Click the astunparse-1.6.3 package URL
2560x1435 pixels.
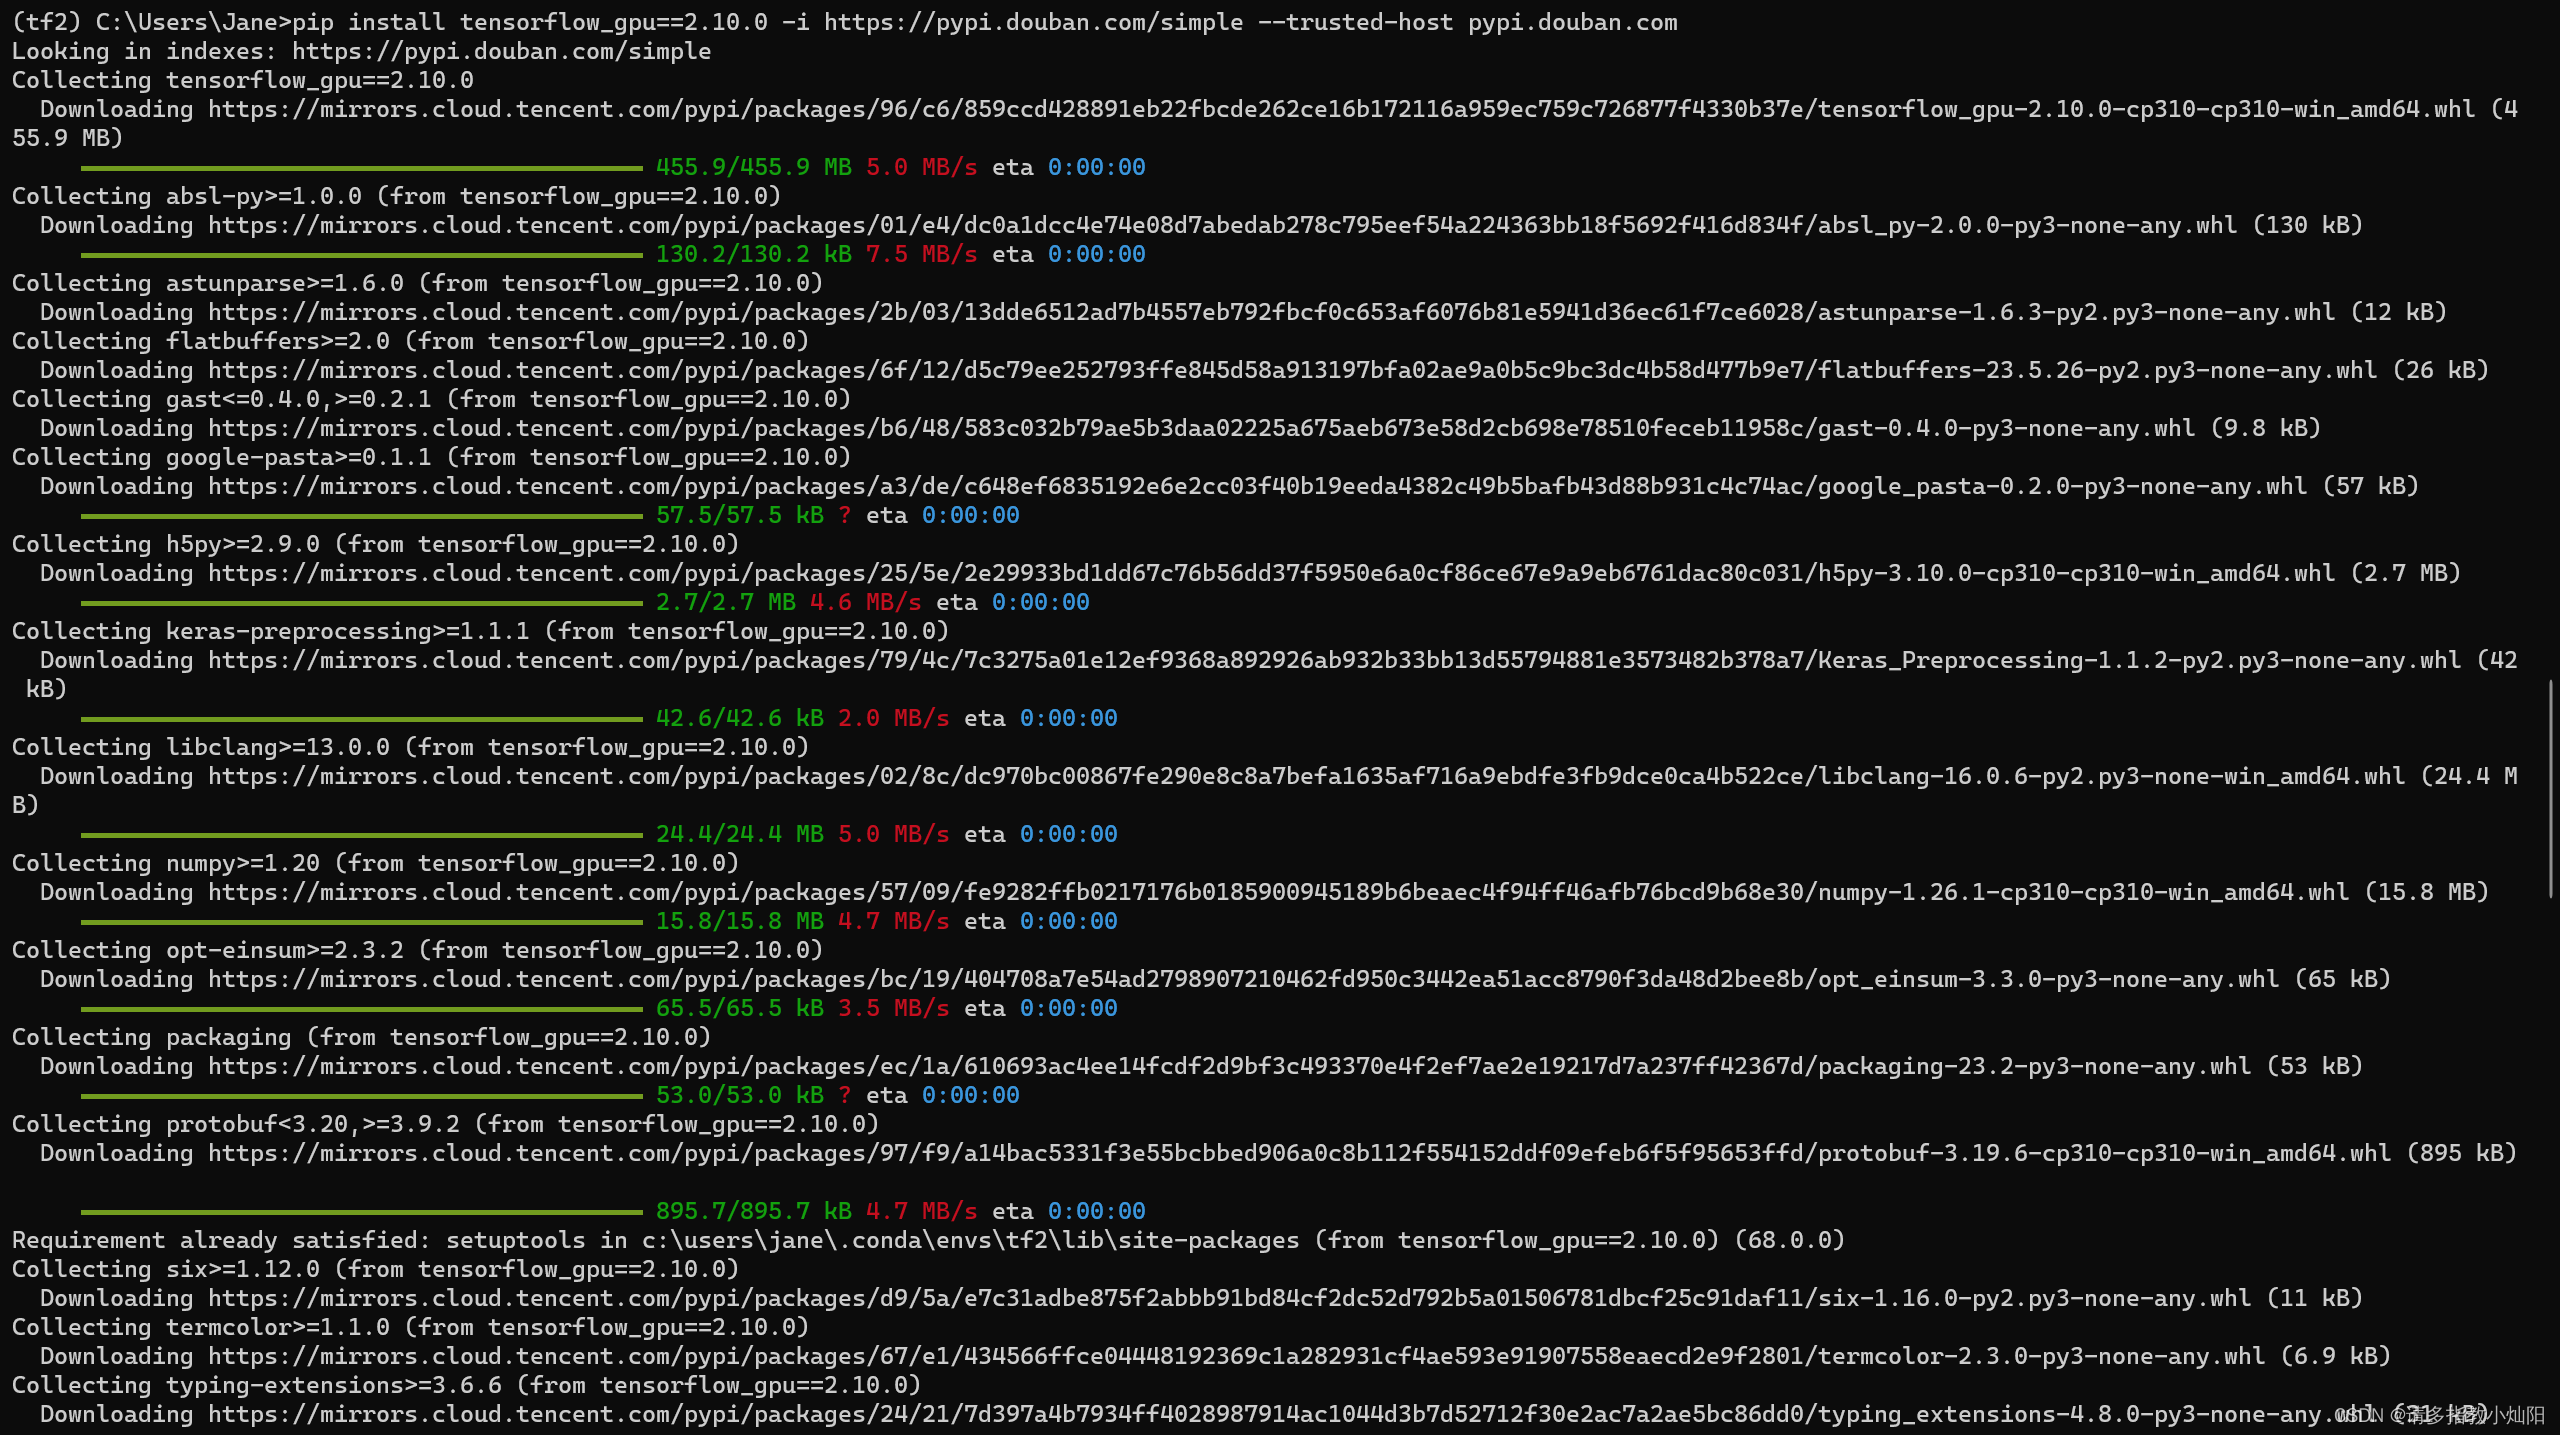(x=1200, y=312)
